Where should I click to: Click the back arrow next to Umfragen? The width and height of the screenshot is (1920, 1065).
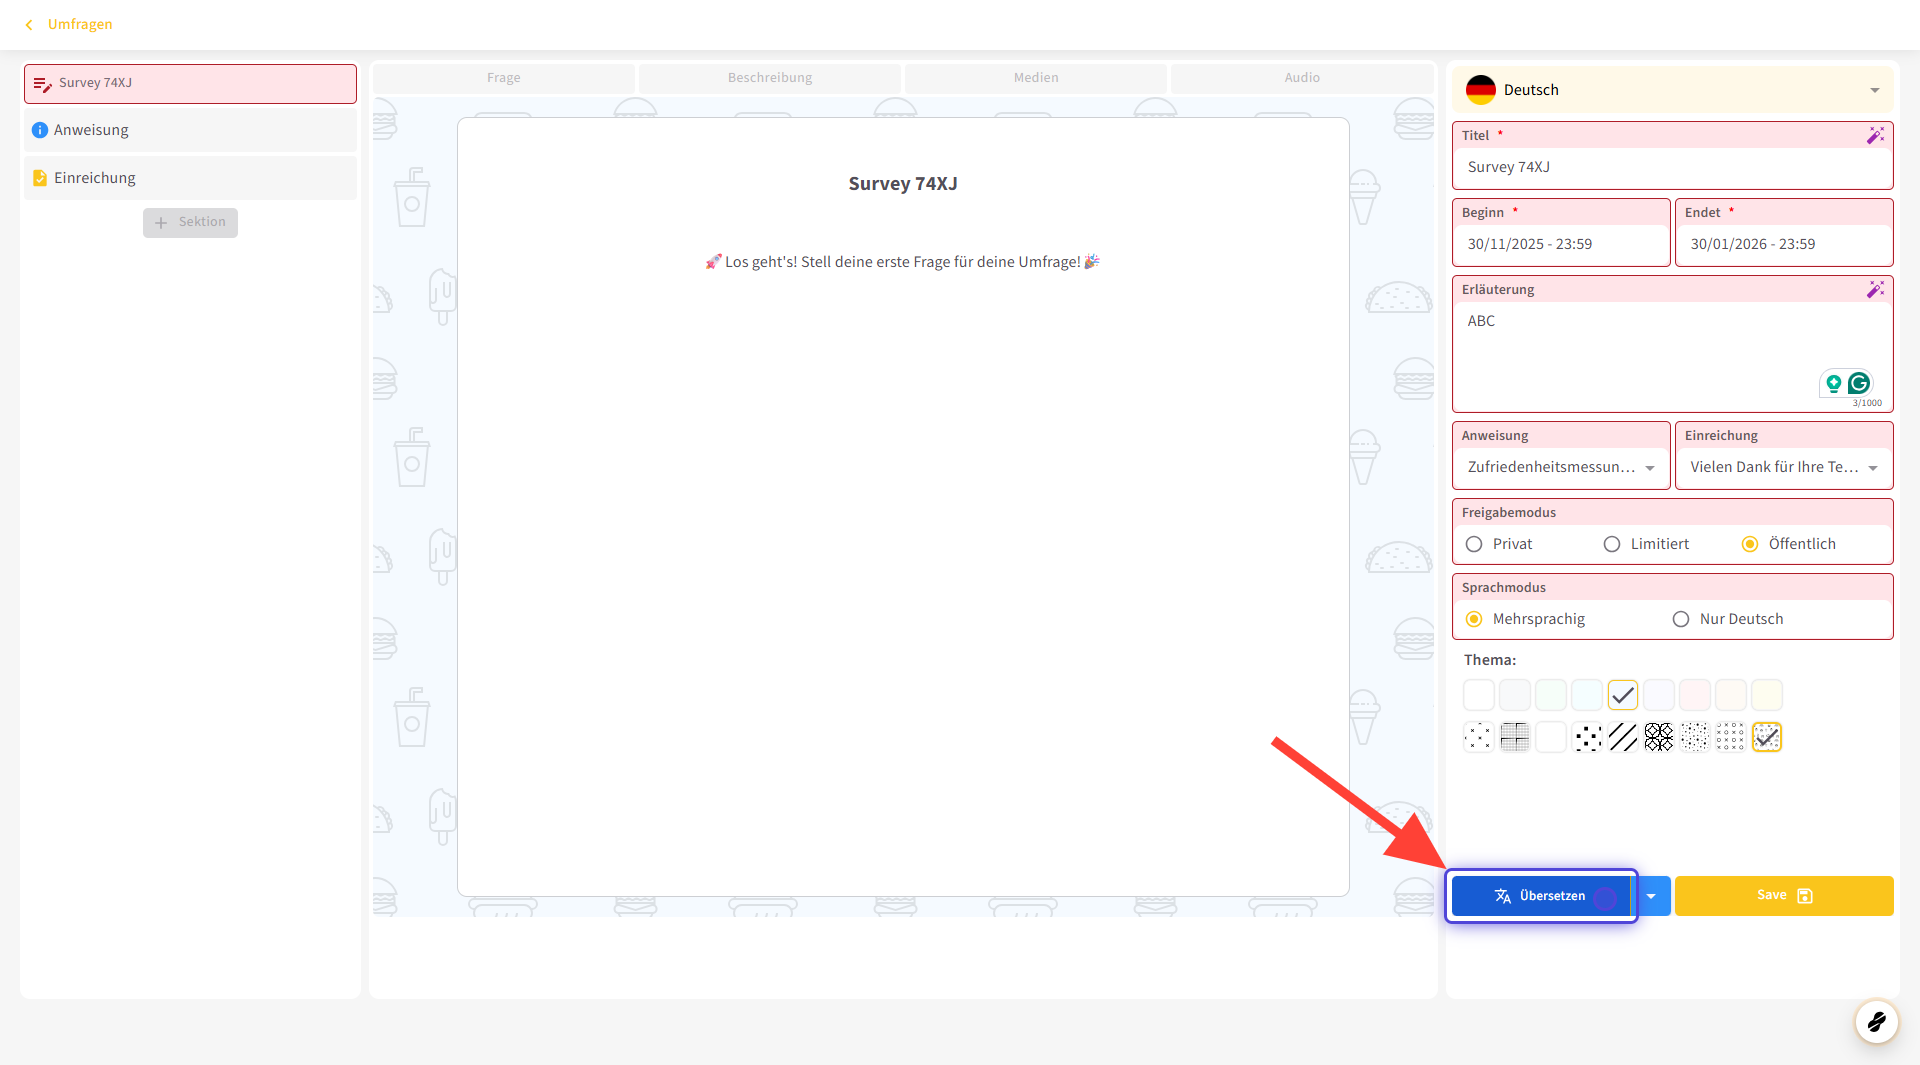(29, 24)
